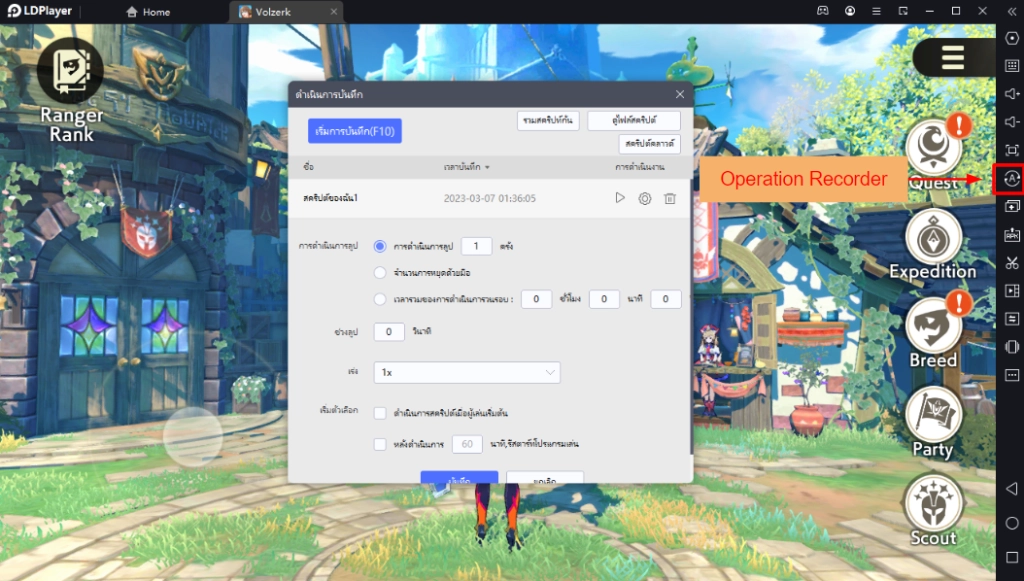Play the script สคริปต์ของฉัน1
Viewport: 1024px width, 581px height.
coord(620,198)
